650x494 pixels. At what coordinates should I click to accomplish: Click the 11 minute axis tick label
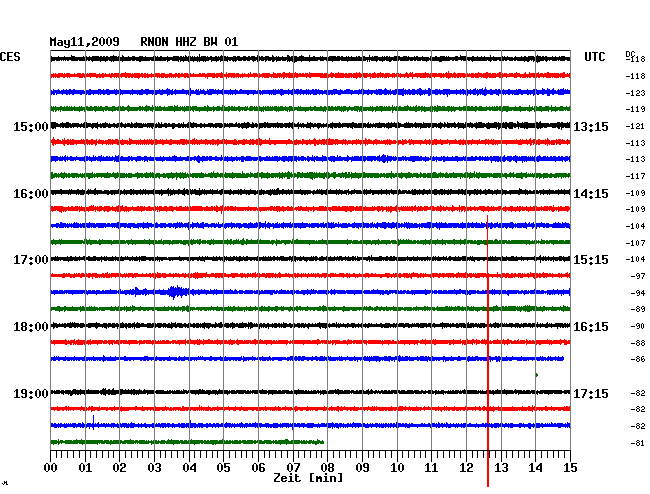[x=431, y=467]
